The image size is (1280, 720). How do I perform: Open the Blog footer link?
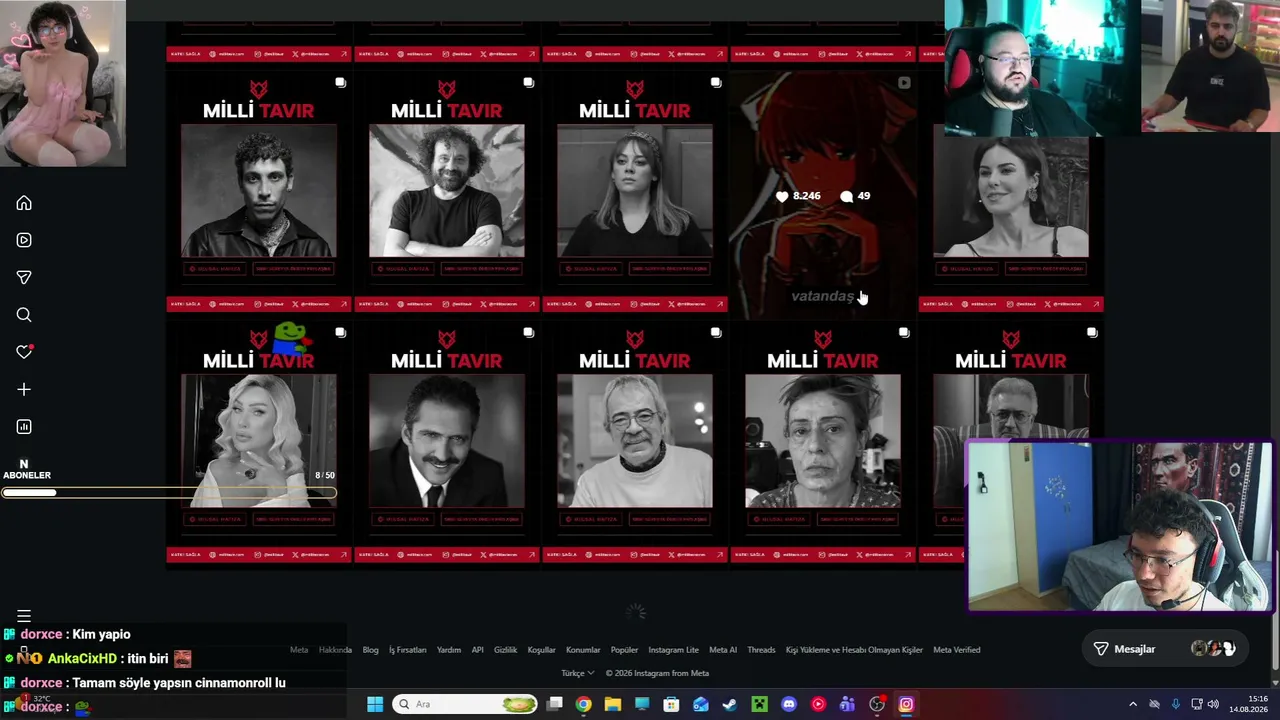click(x=370, y=650)
